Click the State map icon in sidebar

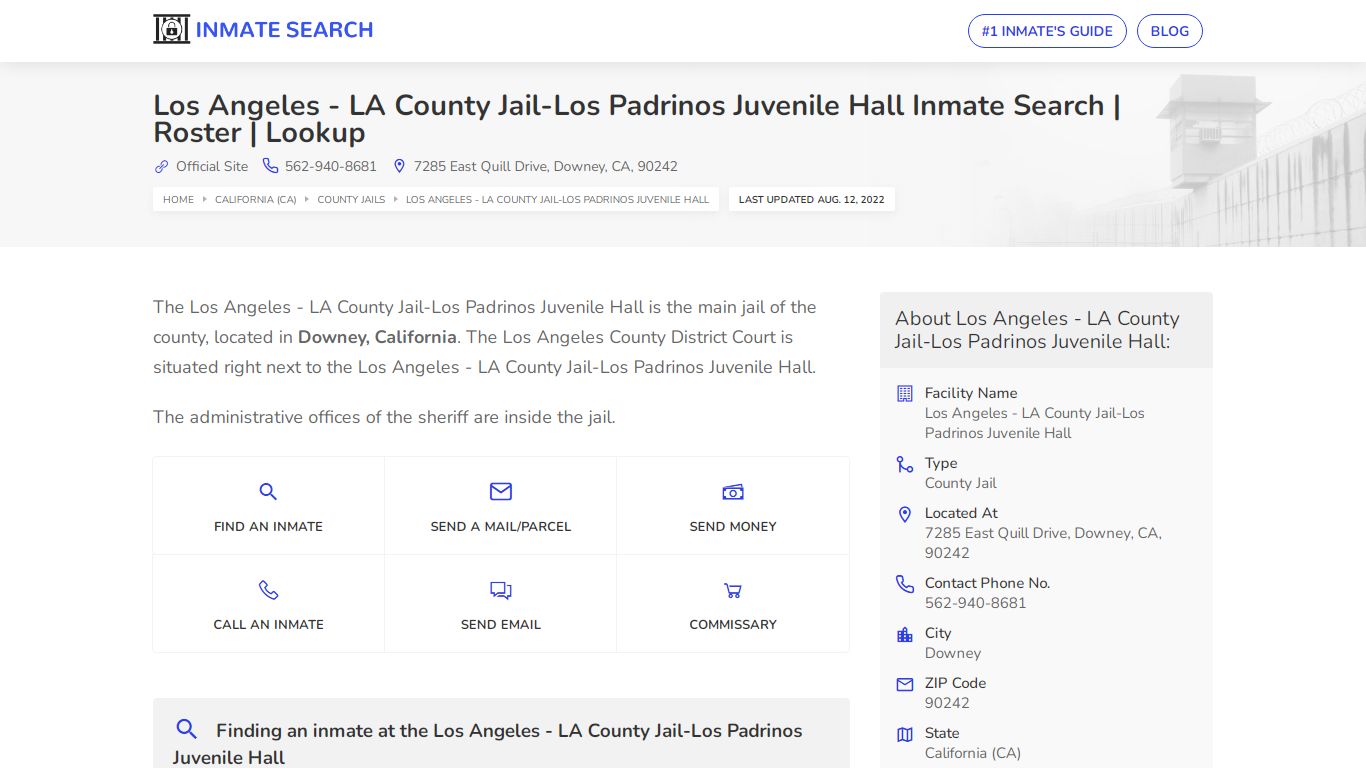click(905, 734)
